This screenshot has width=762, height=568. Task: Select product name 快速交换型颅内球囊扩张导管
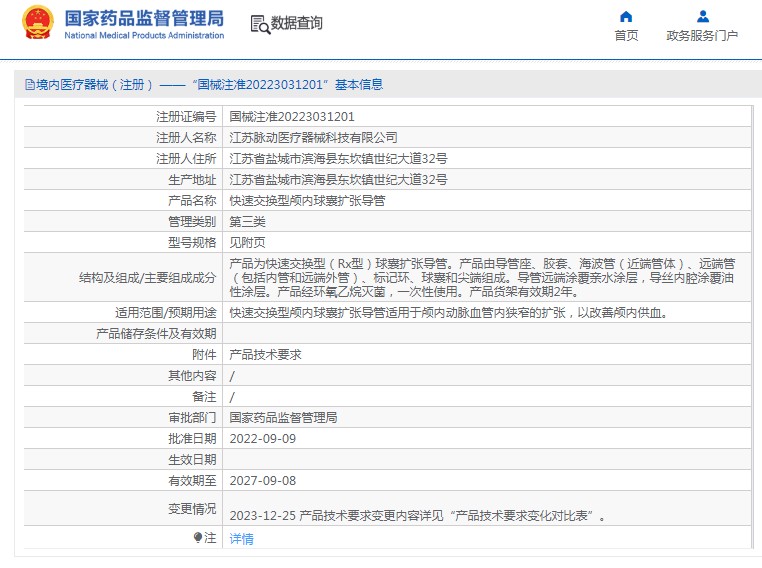(x=307, y=201)
